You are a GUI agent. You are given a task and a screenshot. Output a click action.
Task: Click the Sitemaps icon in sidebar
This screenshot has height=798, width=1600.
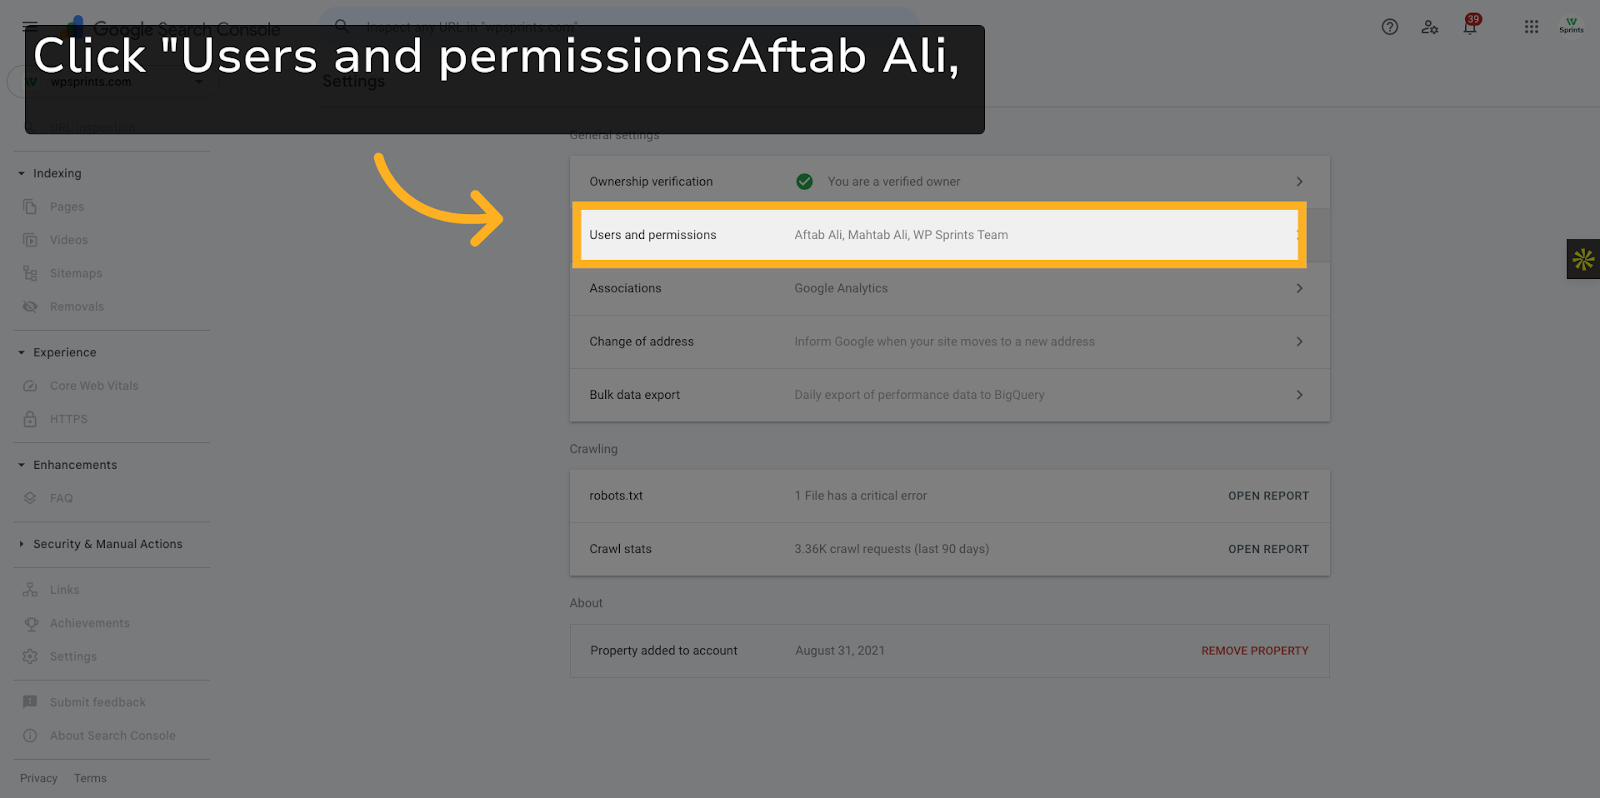[x=30, y=273]
